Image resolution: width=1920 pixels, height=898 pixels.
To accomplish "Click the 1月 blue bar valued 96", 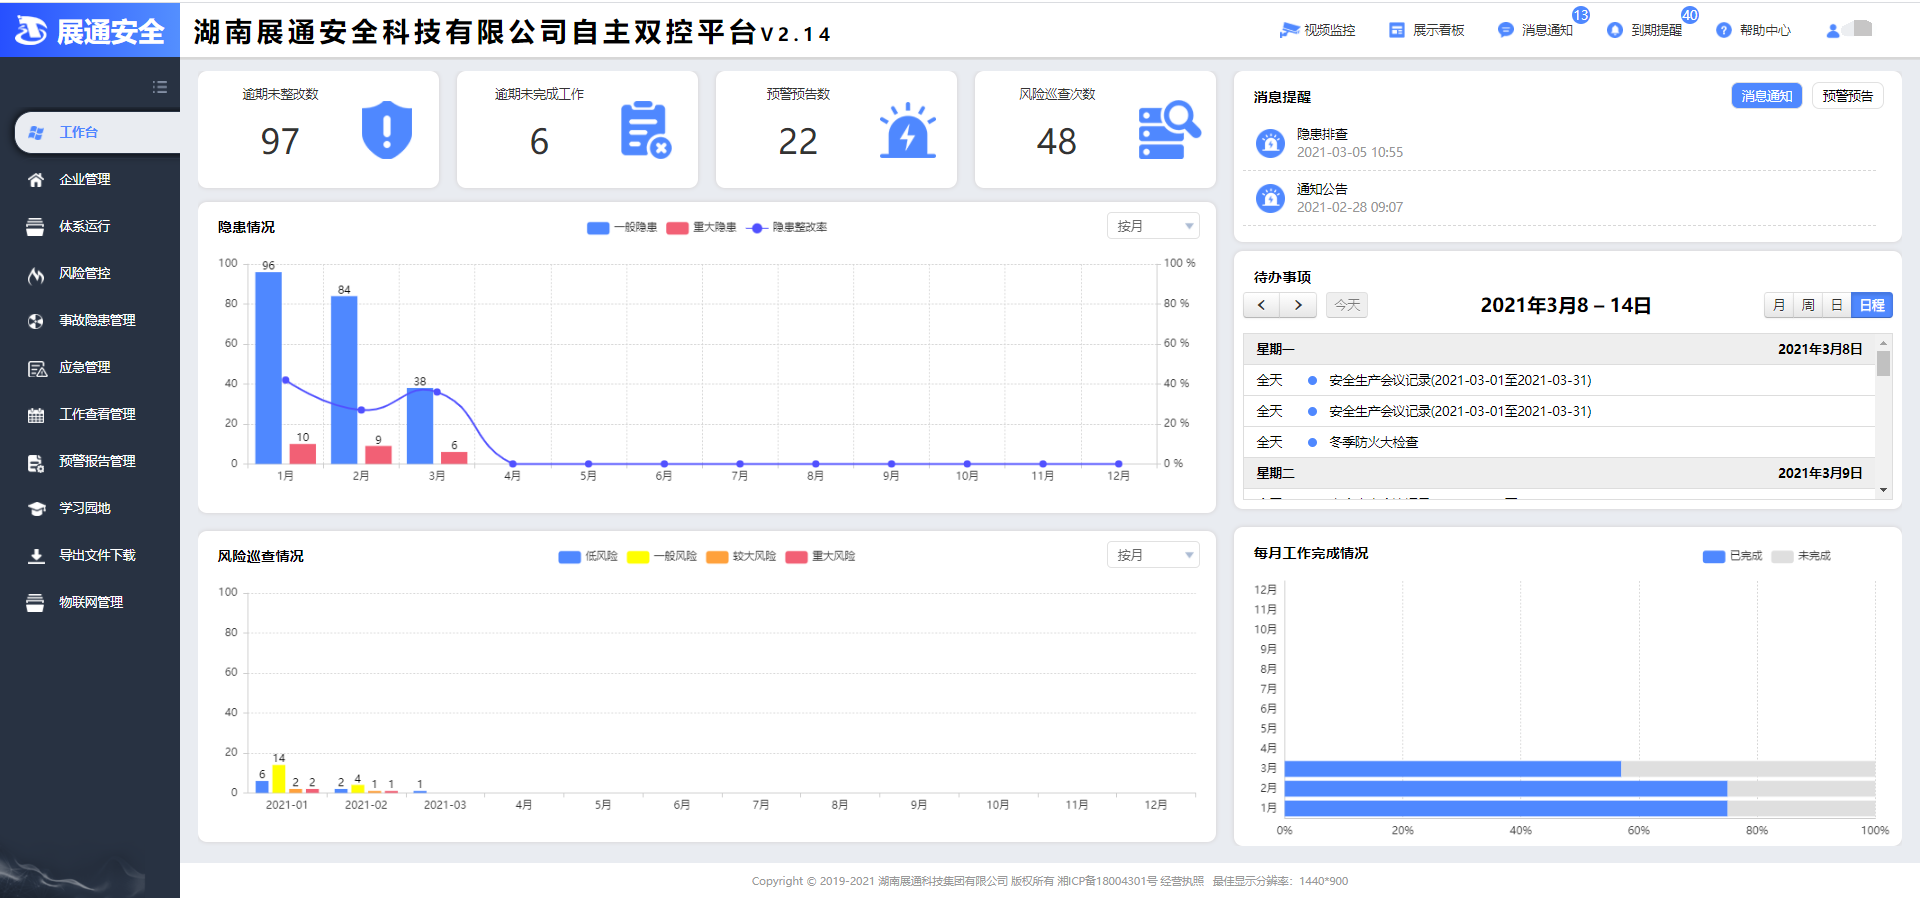I will pos(268,368).
